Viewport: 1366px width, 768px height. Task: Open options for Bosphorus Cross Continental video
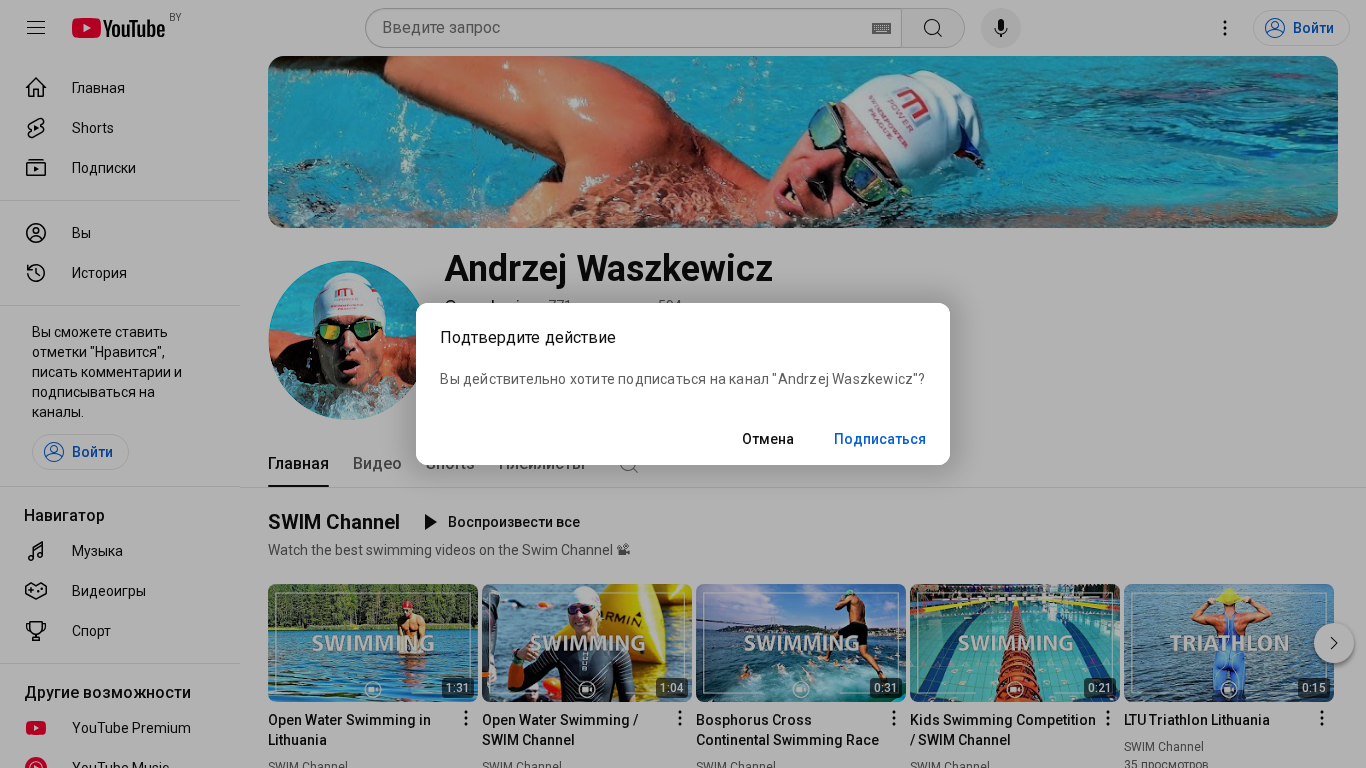893,719
